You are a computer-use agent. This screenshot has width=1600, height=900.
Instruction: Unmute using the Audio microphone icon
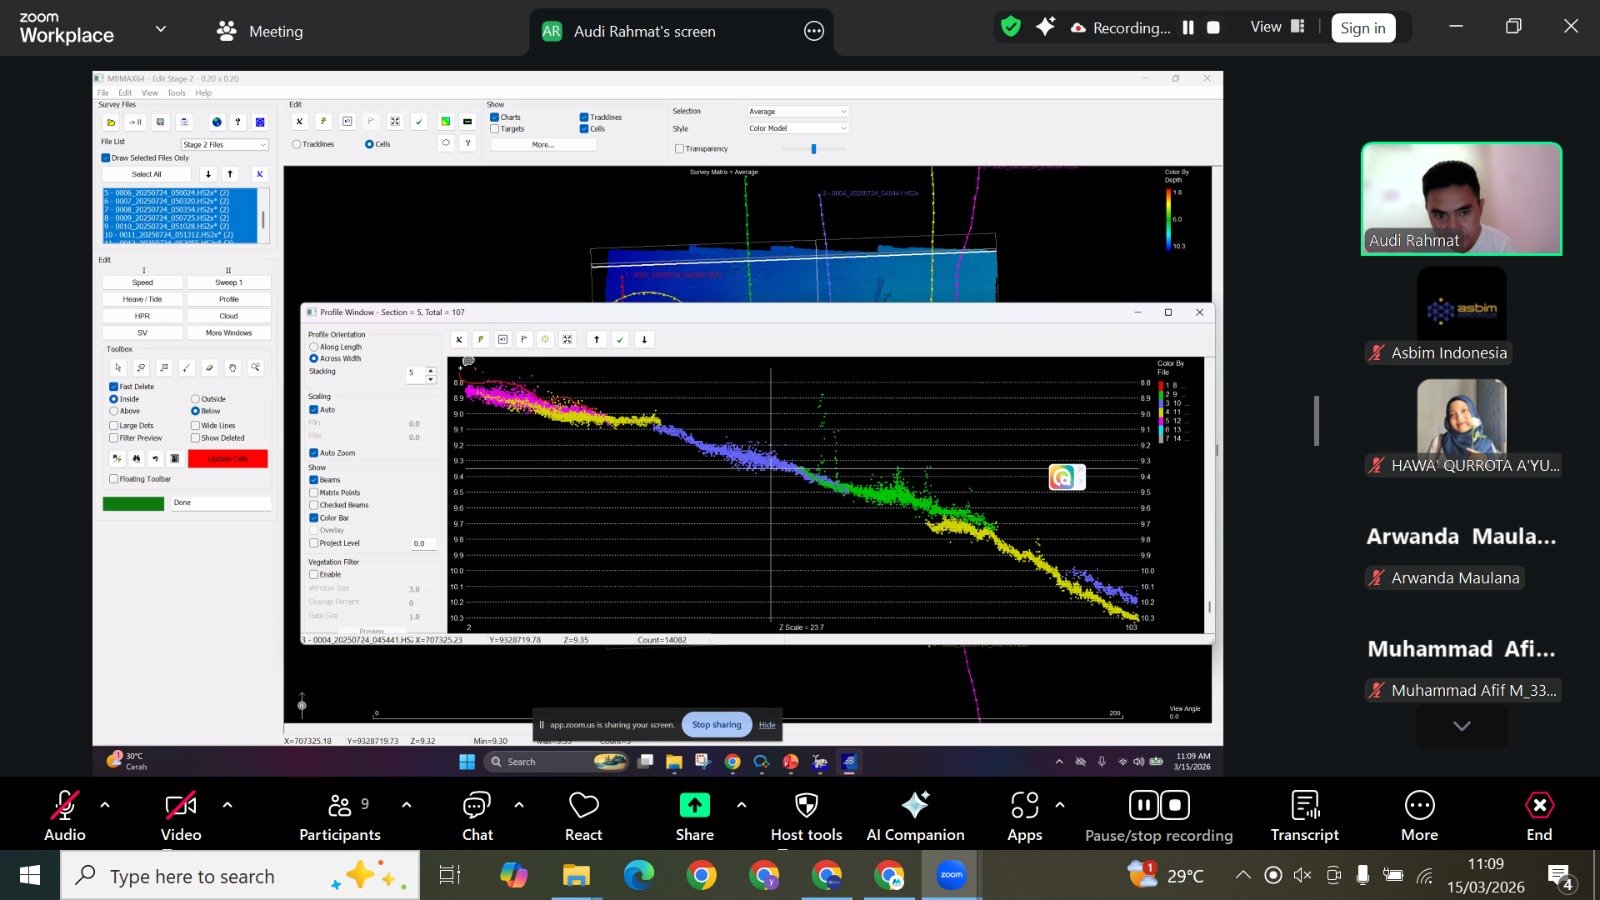[x=65, y=806]
